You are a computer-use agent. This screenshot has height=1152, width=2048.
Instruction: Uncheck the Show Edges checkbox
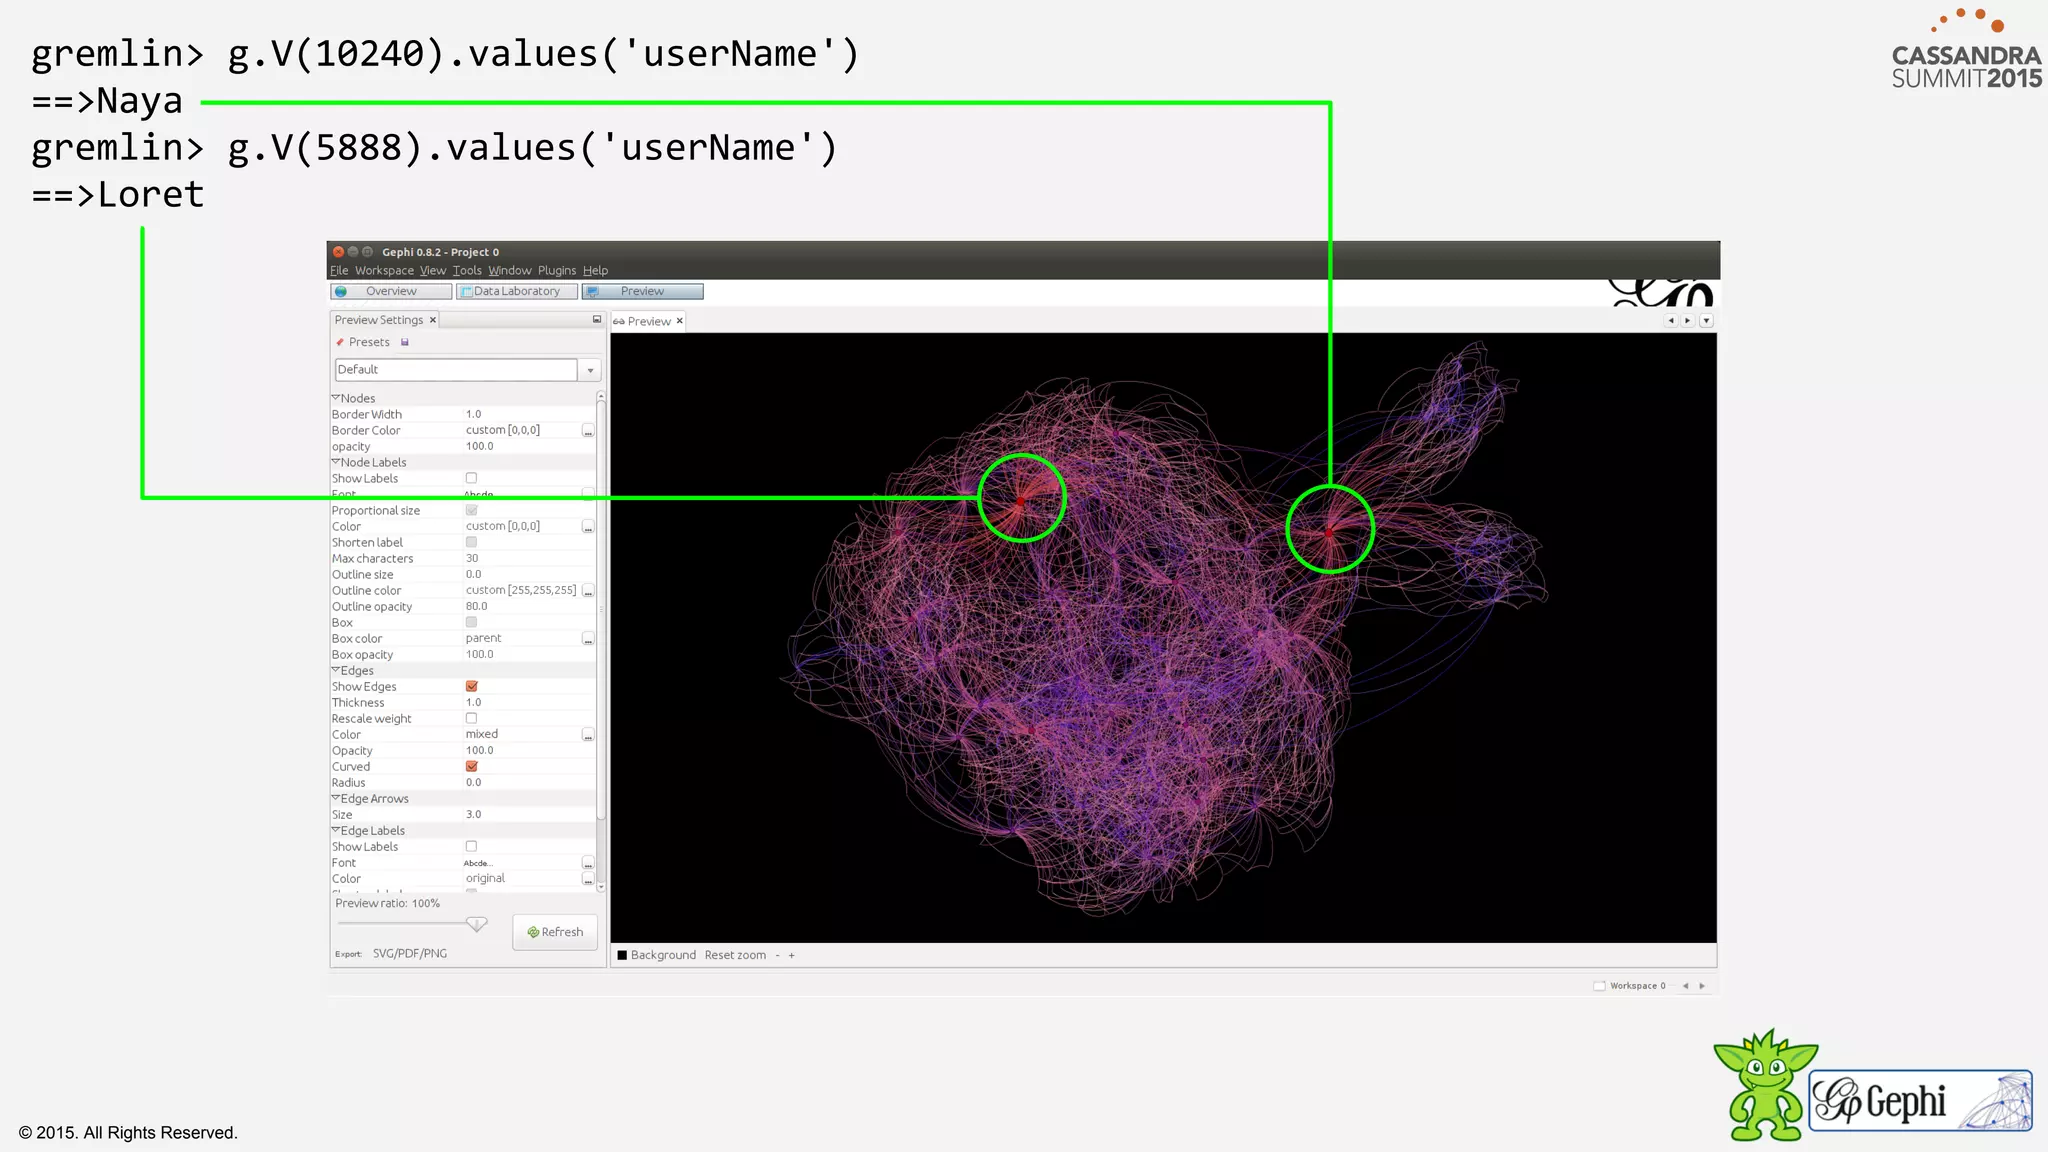(x=472, y=687)
